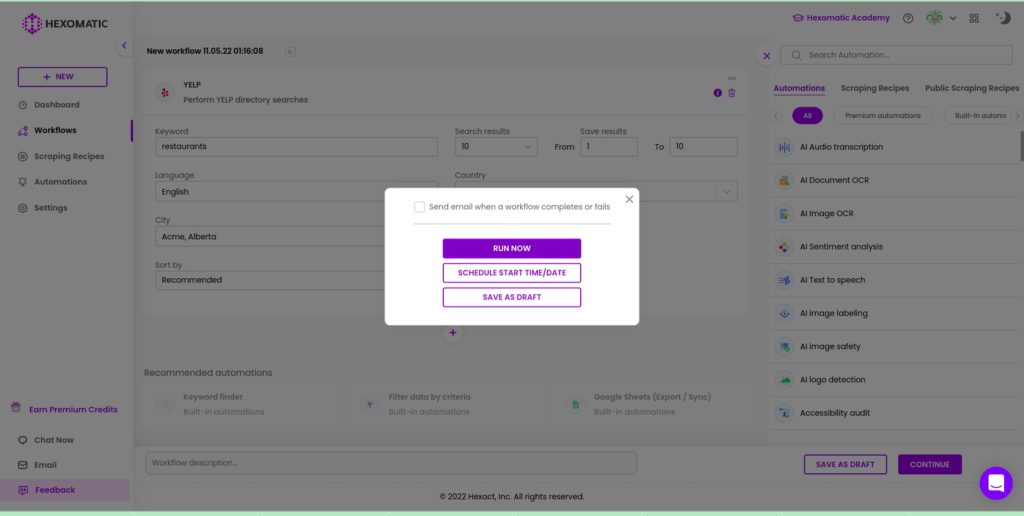Close the run options dialog
Screen dimensions: 1024x516
click(x=629, y=199)
